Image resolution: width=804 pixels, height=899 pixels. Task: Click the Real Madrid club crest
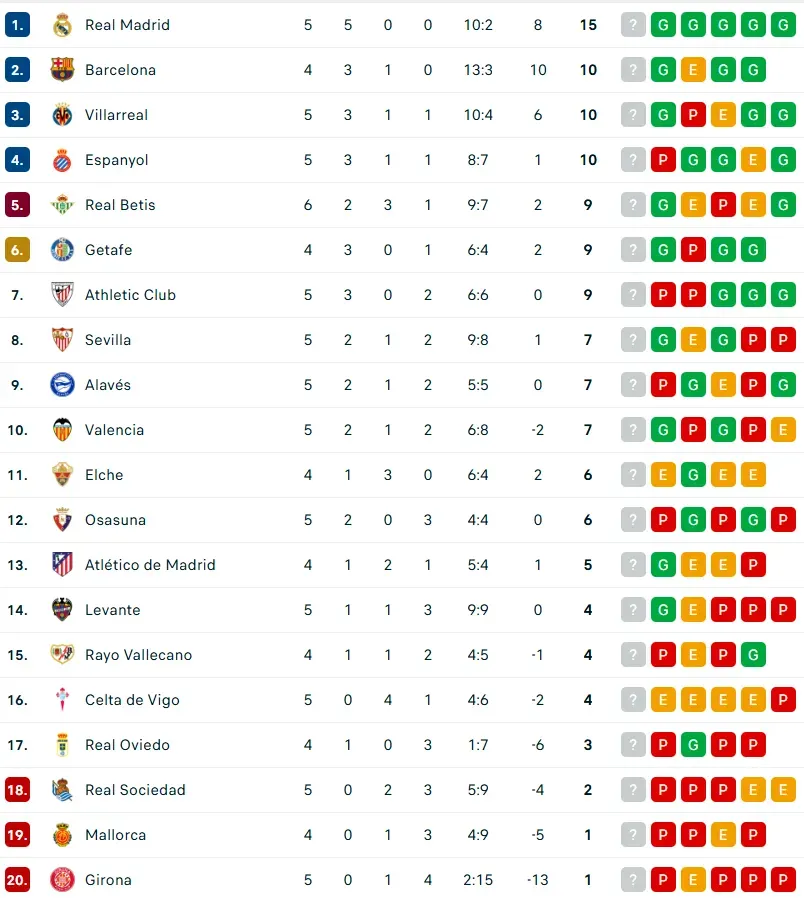click(62, 25)
